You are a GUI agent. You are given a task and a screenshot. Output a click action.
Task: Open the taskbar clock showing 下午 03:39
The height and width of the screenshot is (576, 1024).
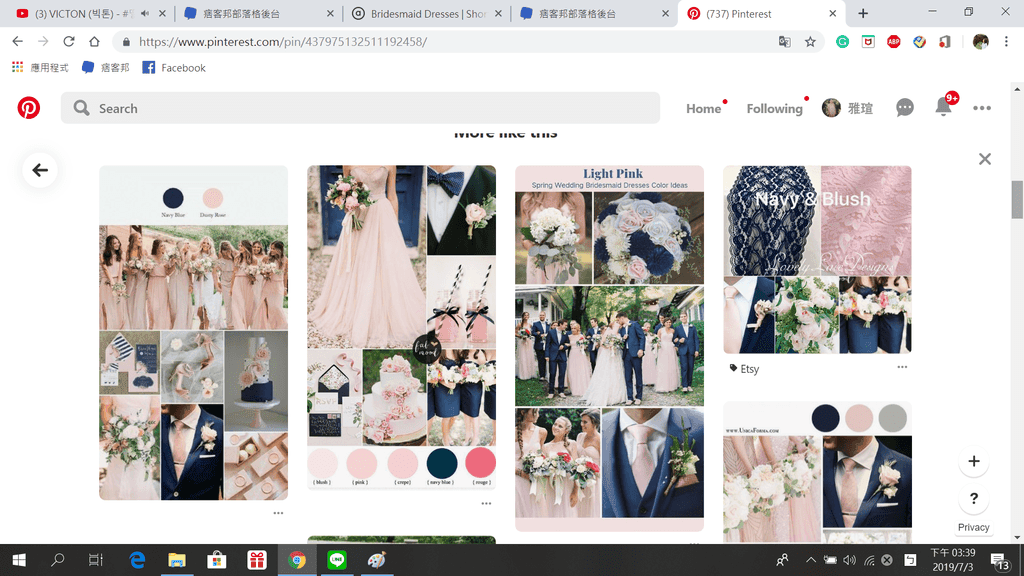click(x=953, y=560)
